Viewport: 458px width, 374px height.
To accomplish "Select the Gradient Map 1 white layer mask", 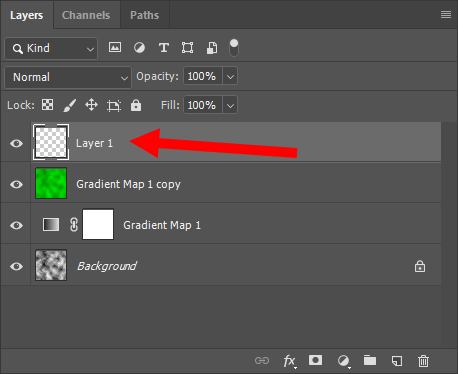I will pyautogui.click(x=98, y=224).
